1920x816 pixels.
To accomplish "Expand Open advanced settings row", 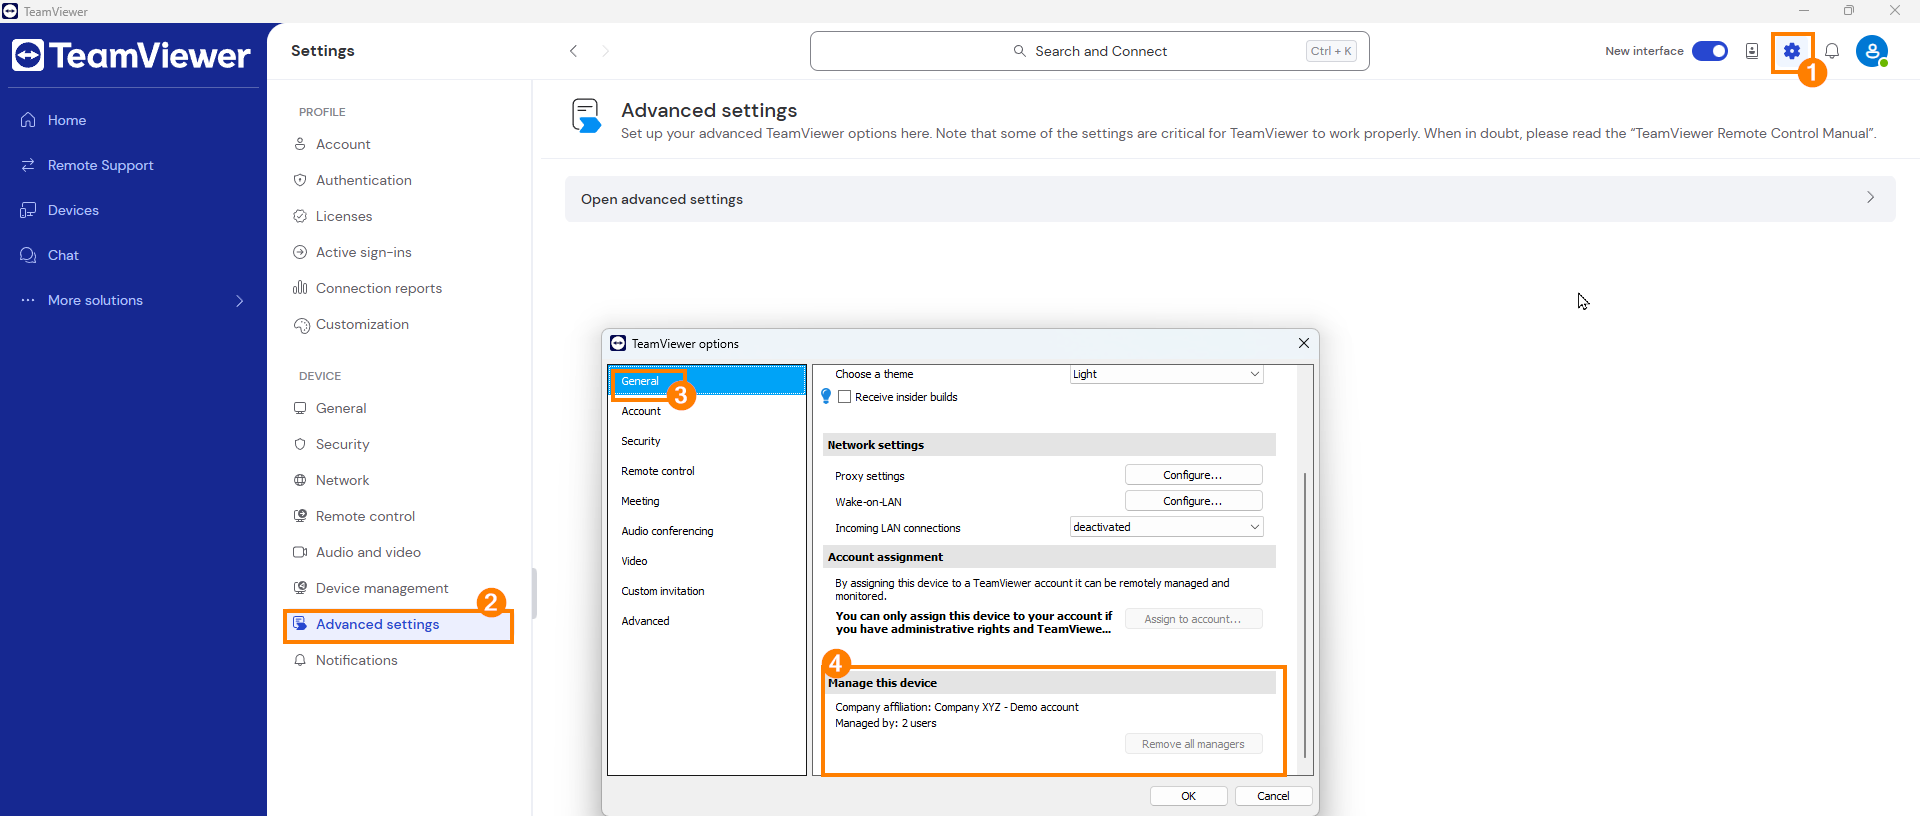I will click(1230, 199).
